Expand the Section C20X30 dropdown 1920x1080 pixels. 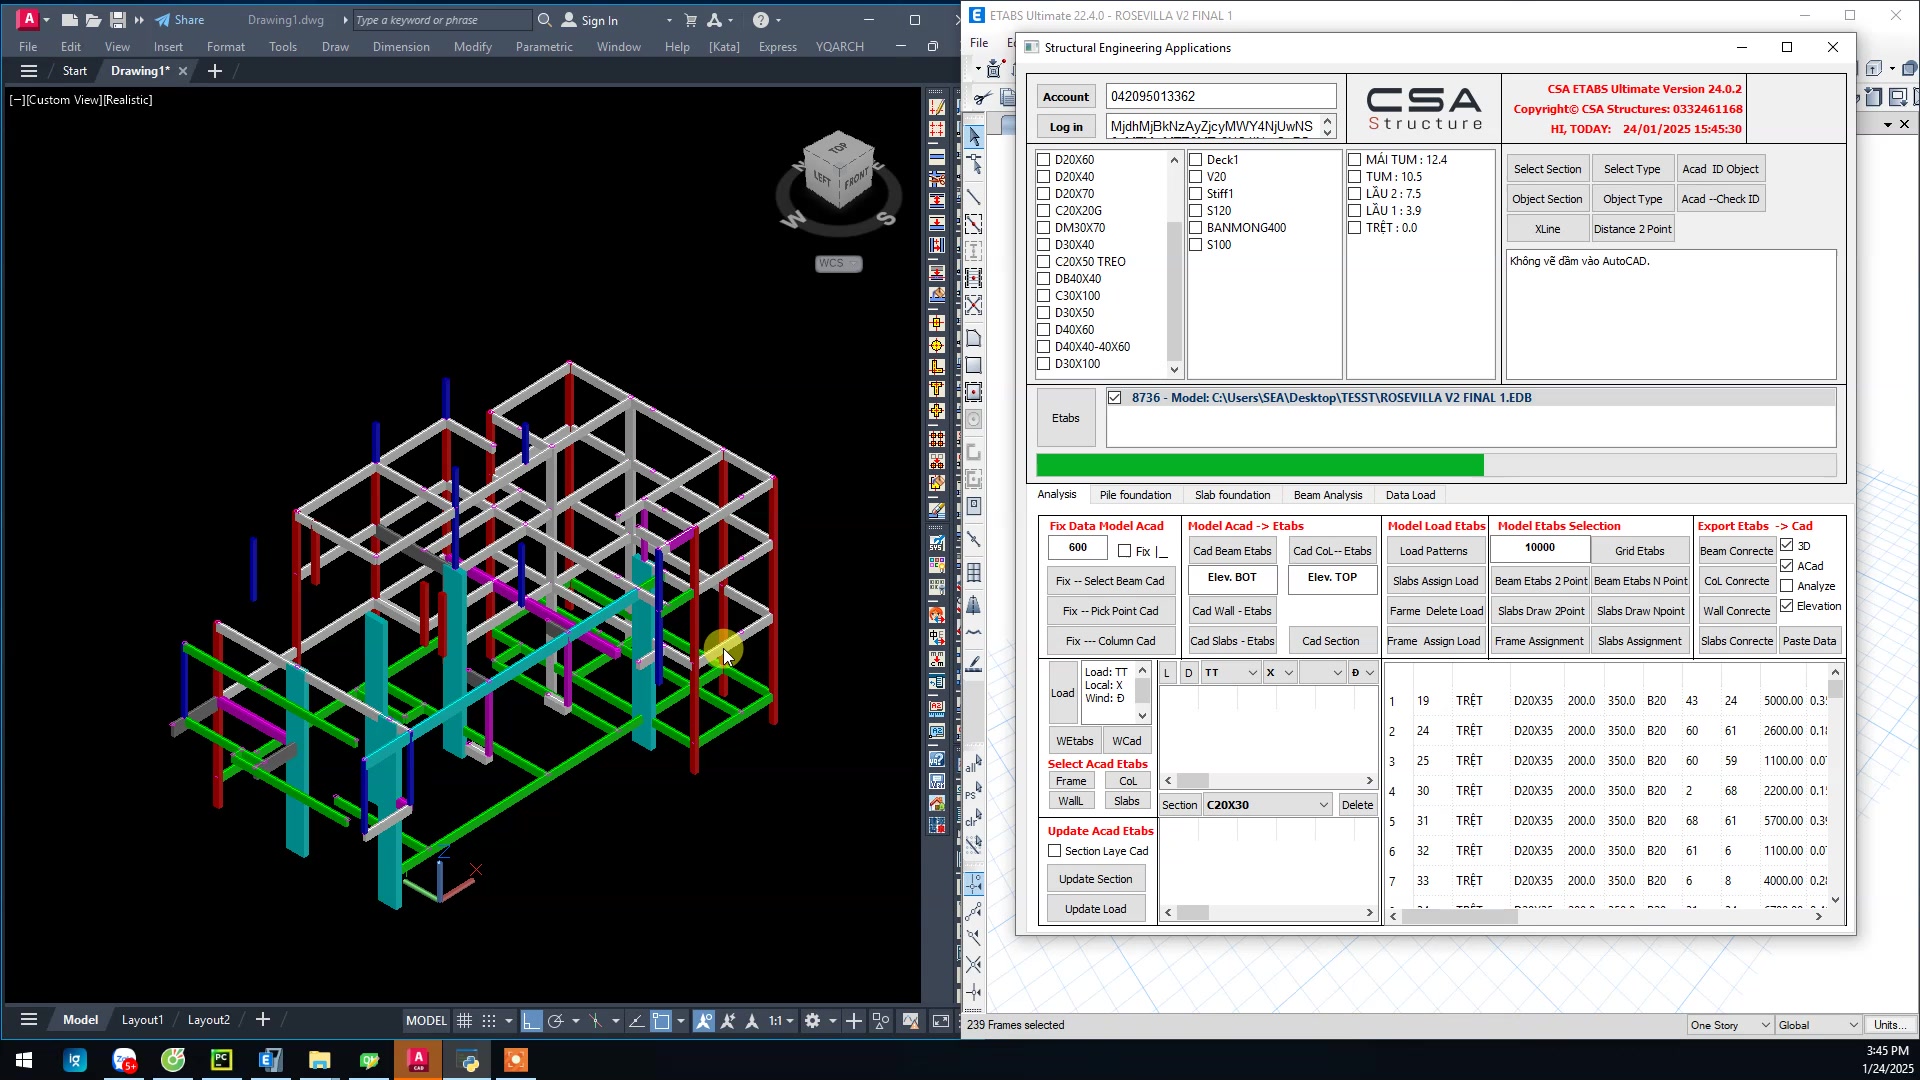[1323, 805]
